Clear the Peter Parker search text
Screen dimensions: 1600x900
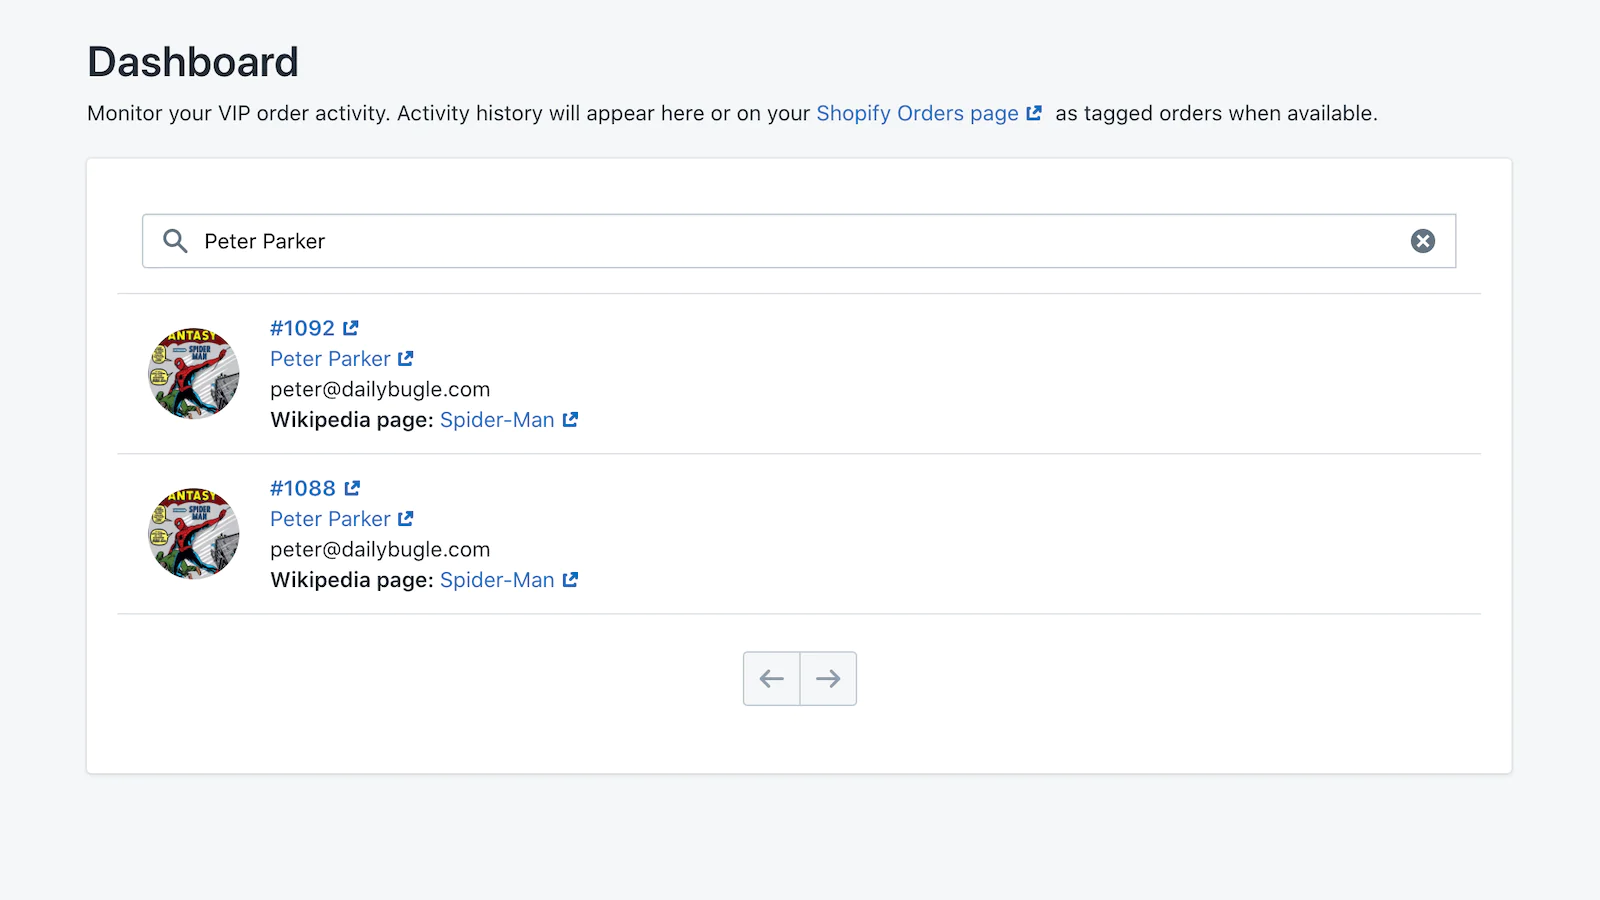1423,241
